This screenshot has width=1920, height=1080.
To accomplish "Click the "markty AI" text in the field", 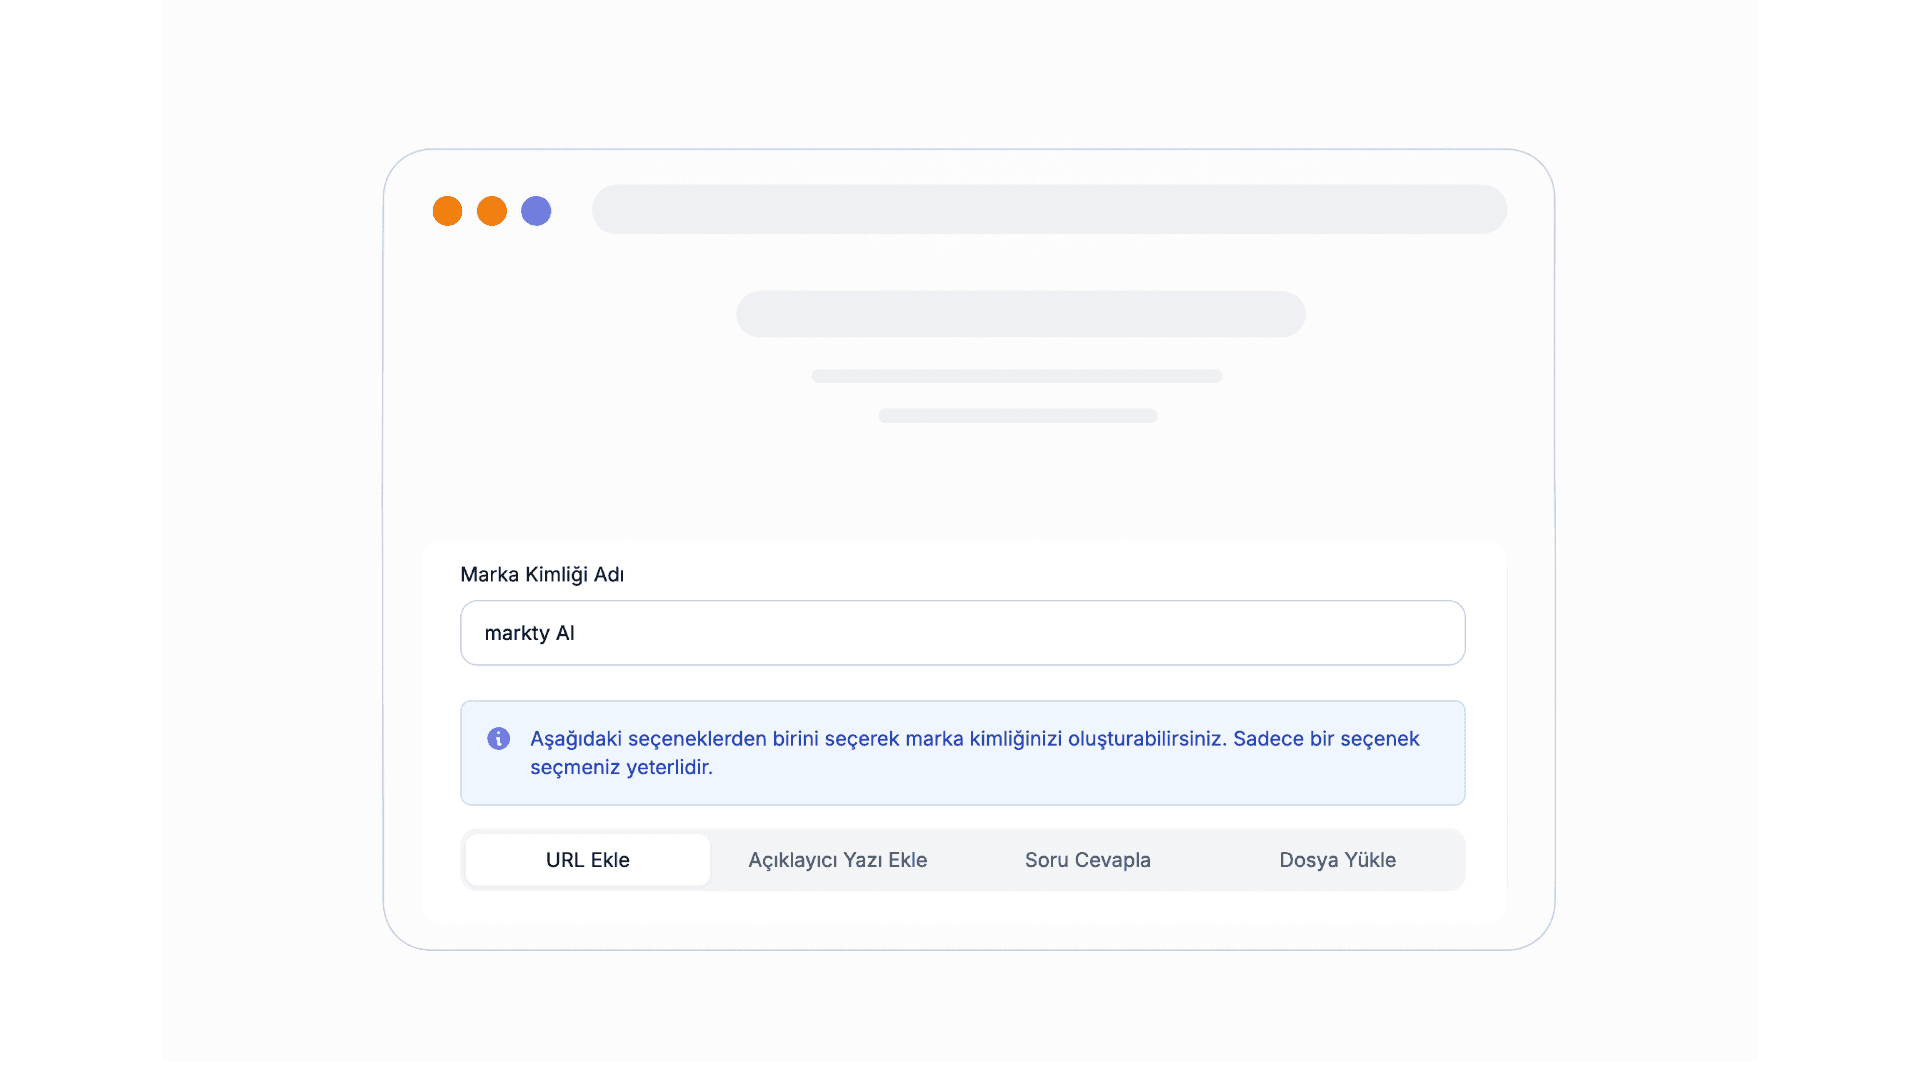I will point(529,633).
